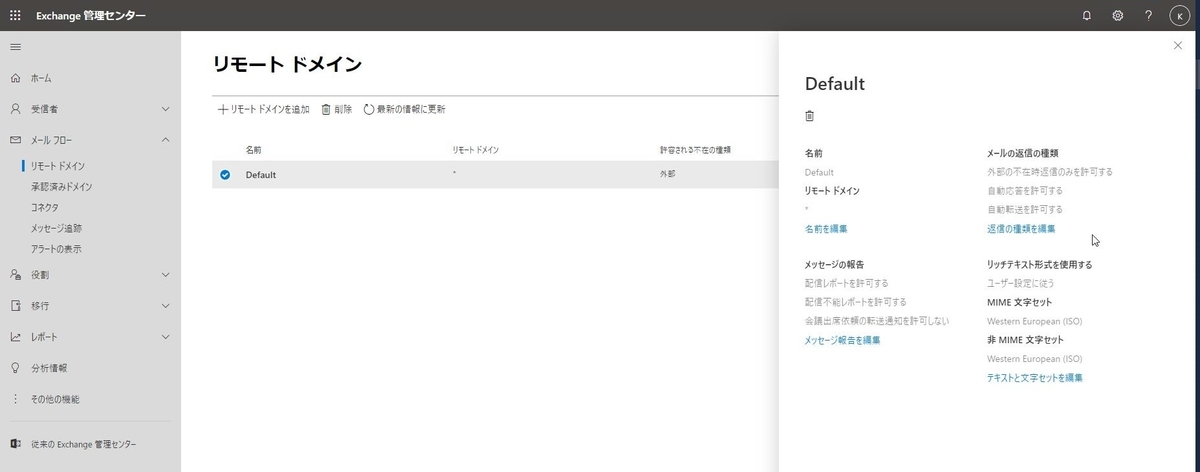Screen dimensions: 1200x472
Task: Click 分析情報 in the sidebar
Action: coord(48,368)
